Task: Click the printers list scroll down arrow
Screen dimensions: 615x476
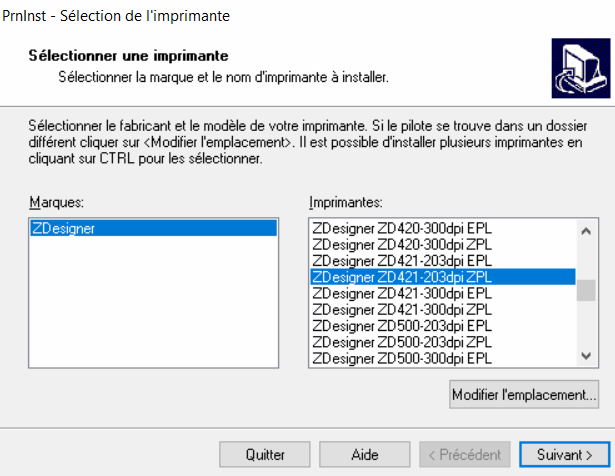Action: [x=586, y=357]
